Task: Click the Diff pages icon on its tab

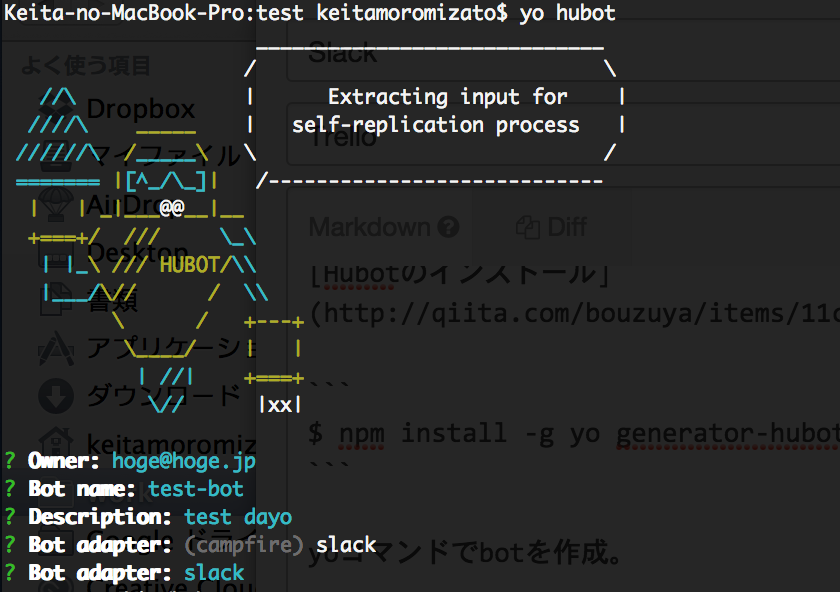Action: (x=530, y=226)
